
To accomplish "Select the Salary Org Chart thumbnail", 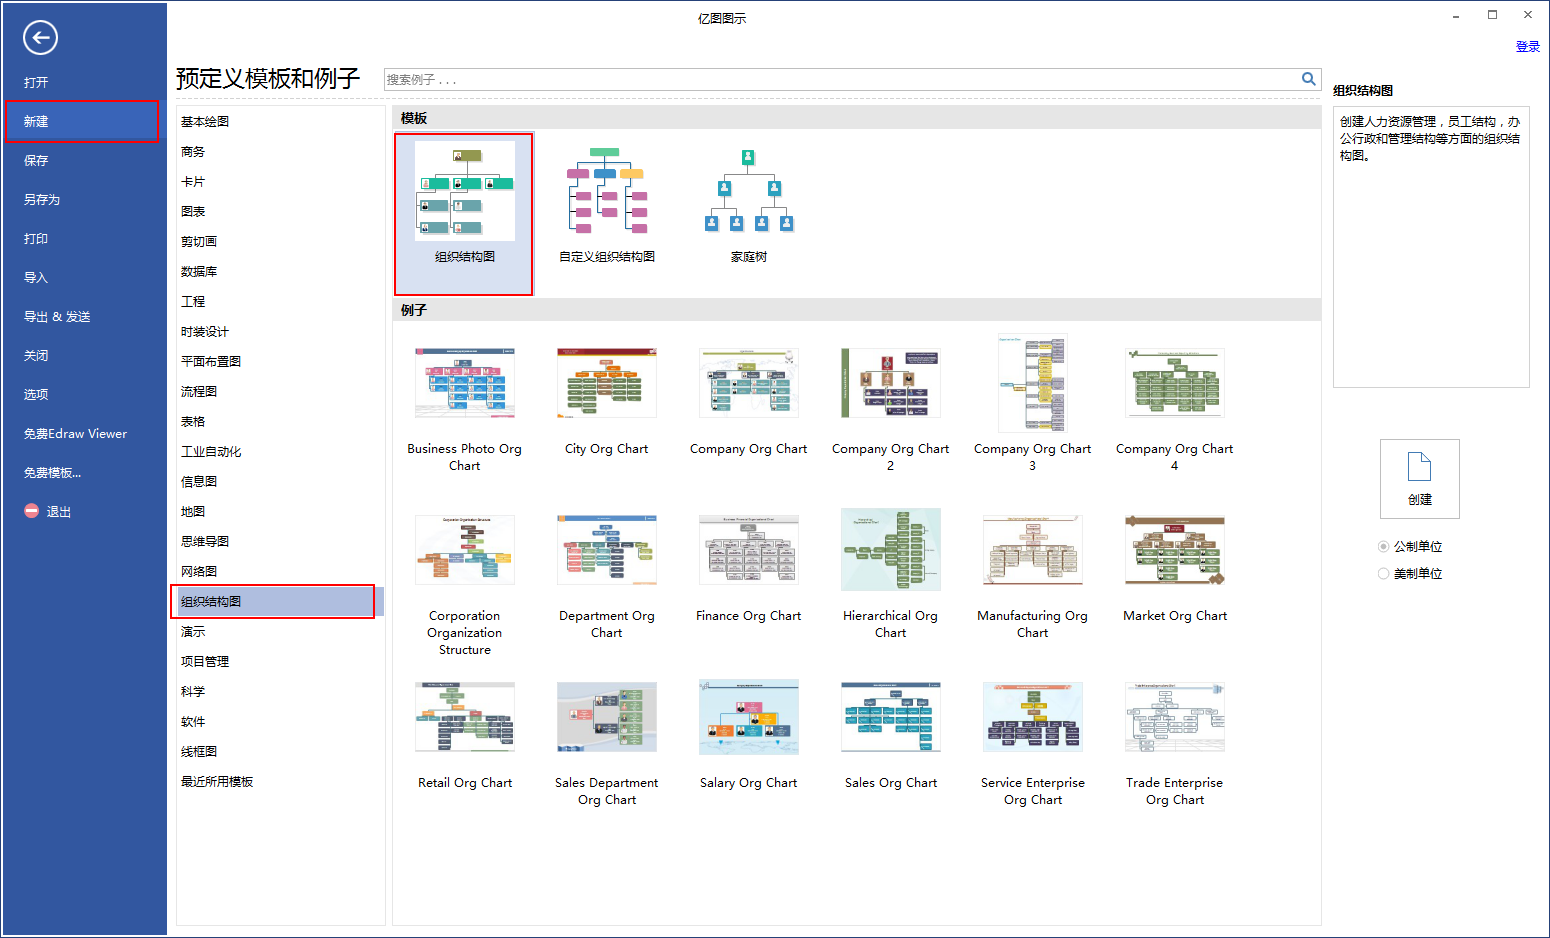I will 748,717.
